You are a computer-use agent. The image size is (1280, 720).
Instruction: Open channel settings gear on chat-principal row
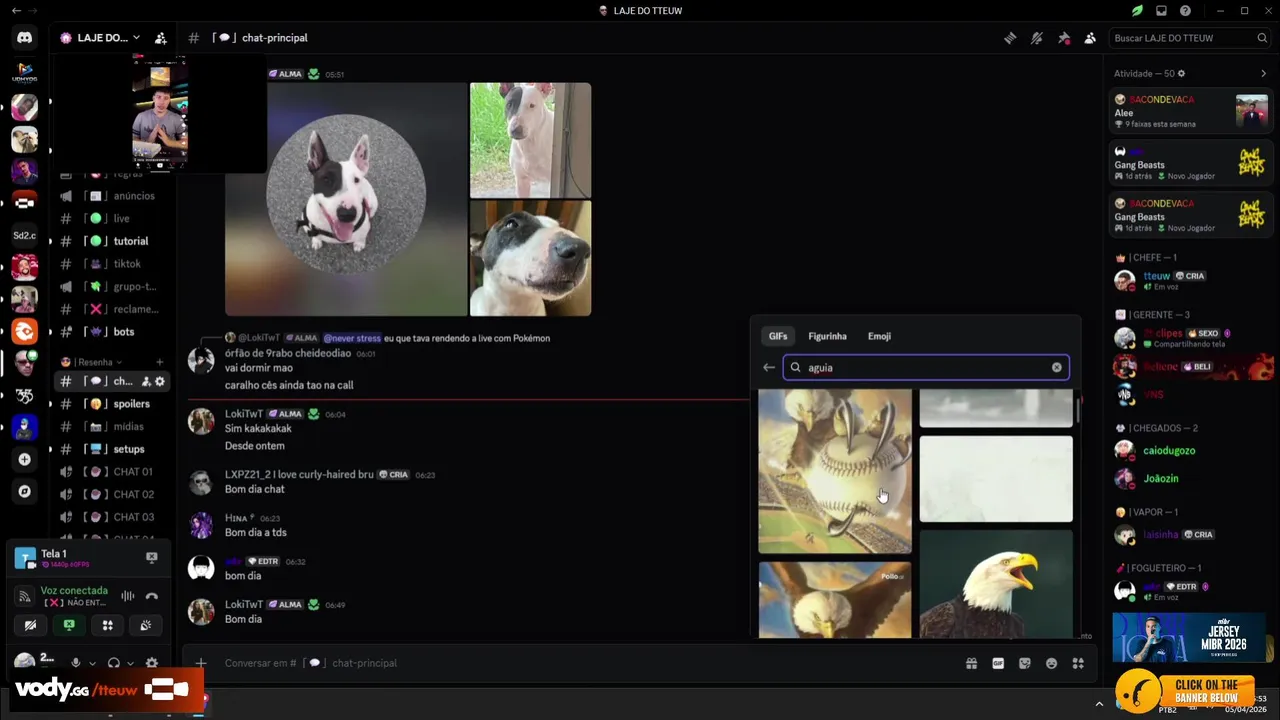pos(160,381)
